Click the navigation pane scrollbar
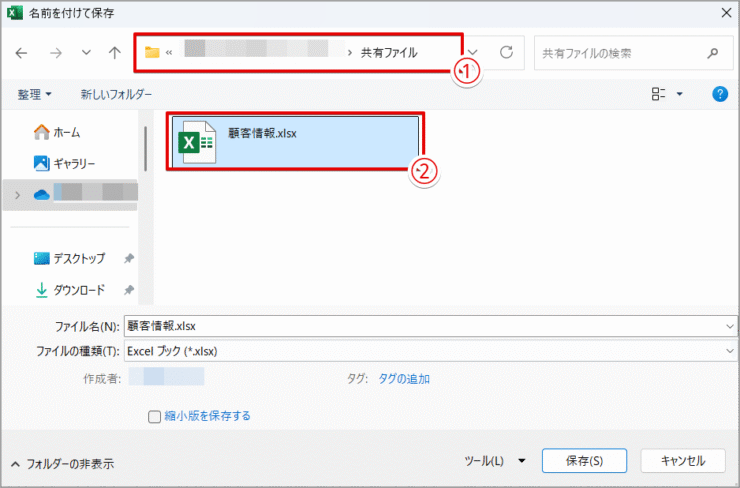Image resolution: width=740 pixels, height=488 pixels. (145, 149)
